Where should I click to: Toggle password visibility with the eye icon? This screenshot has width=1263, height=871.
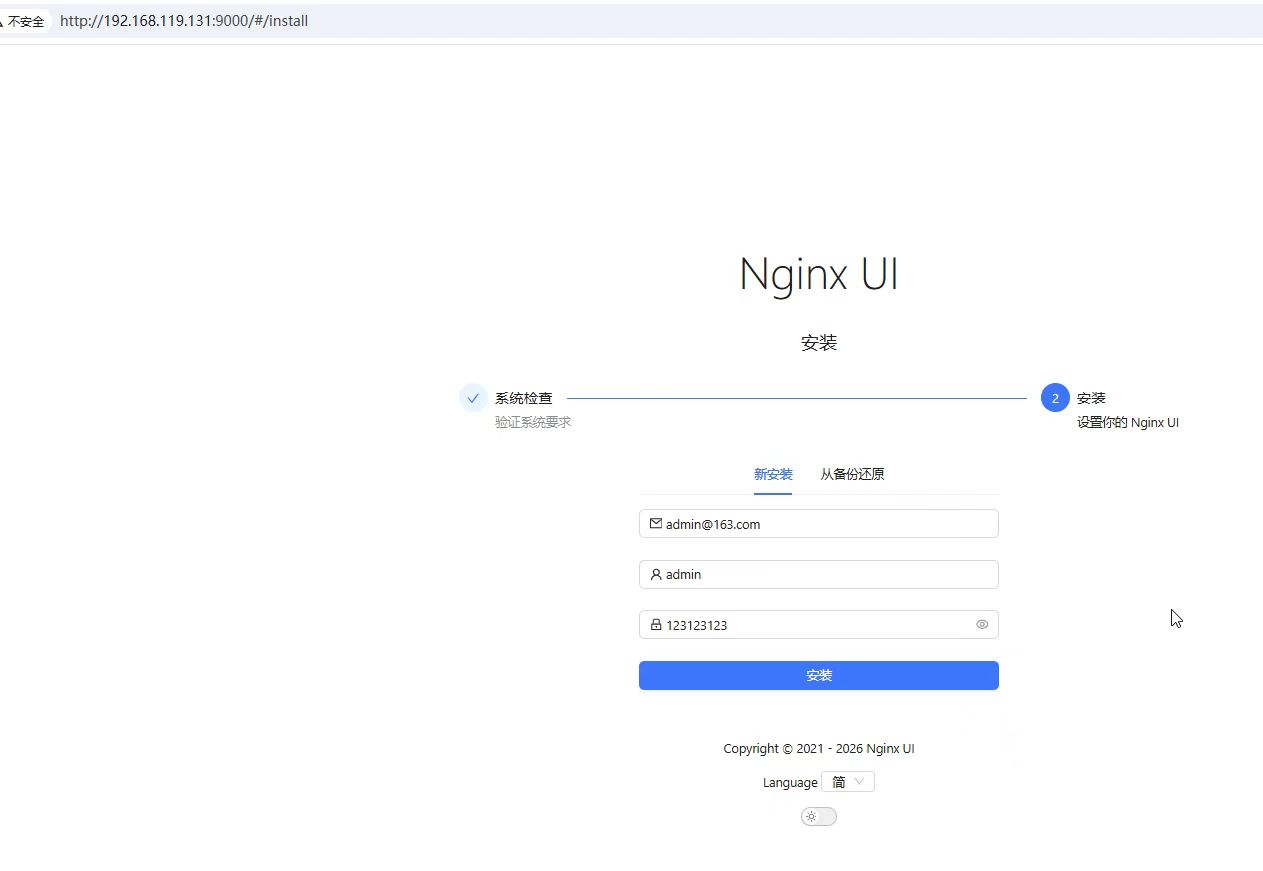point(981,624)
